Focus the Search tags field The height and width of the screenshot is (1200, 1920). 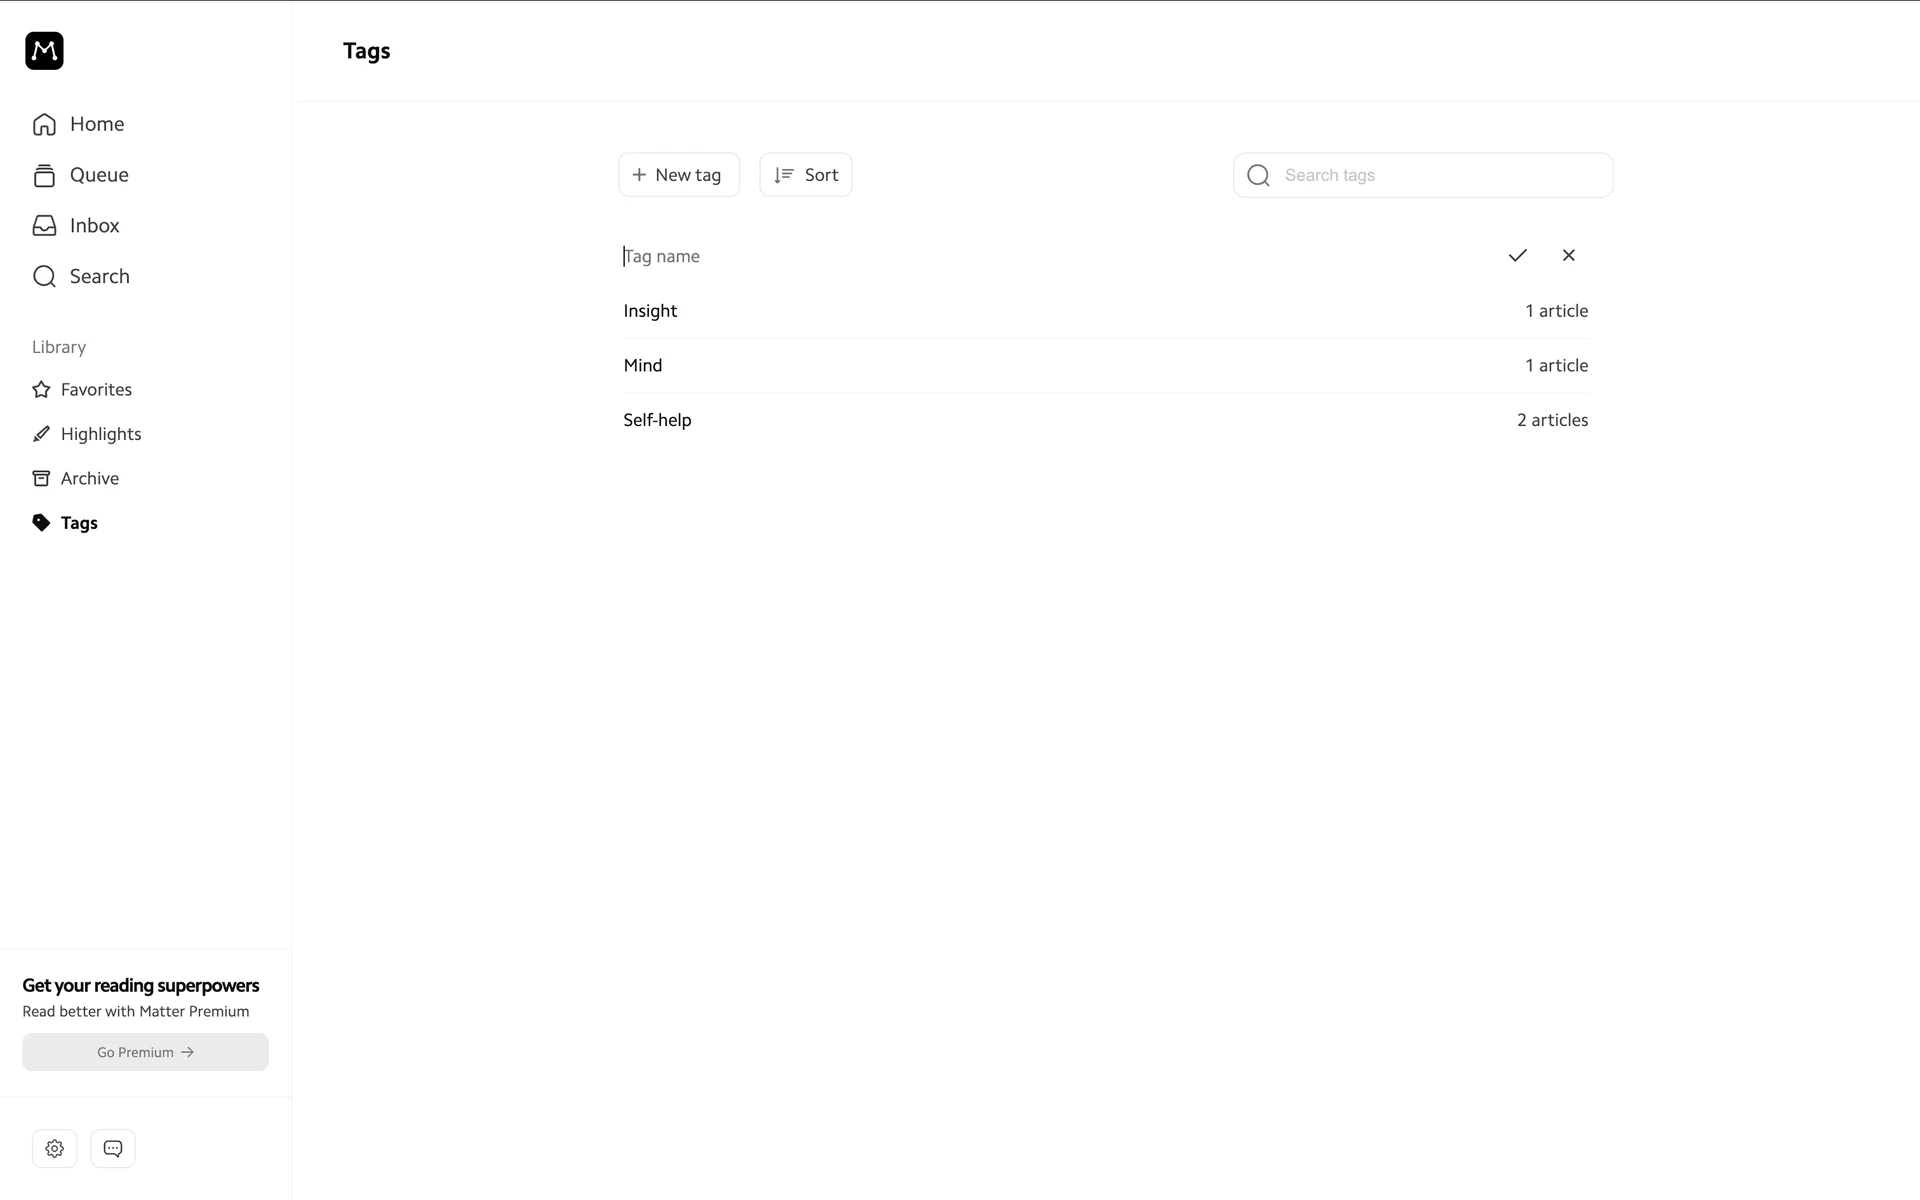click(1440, 176)
